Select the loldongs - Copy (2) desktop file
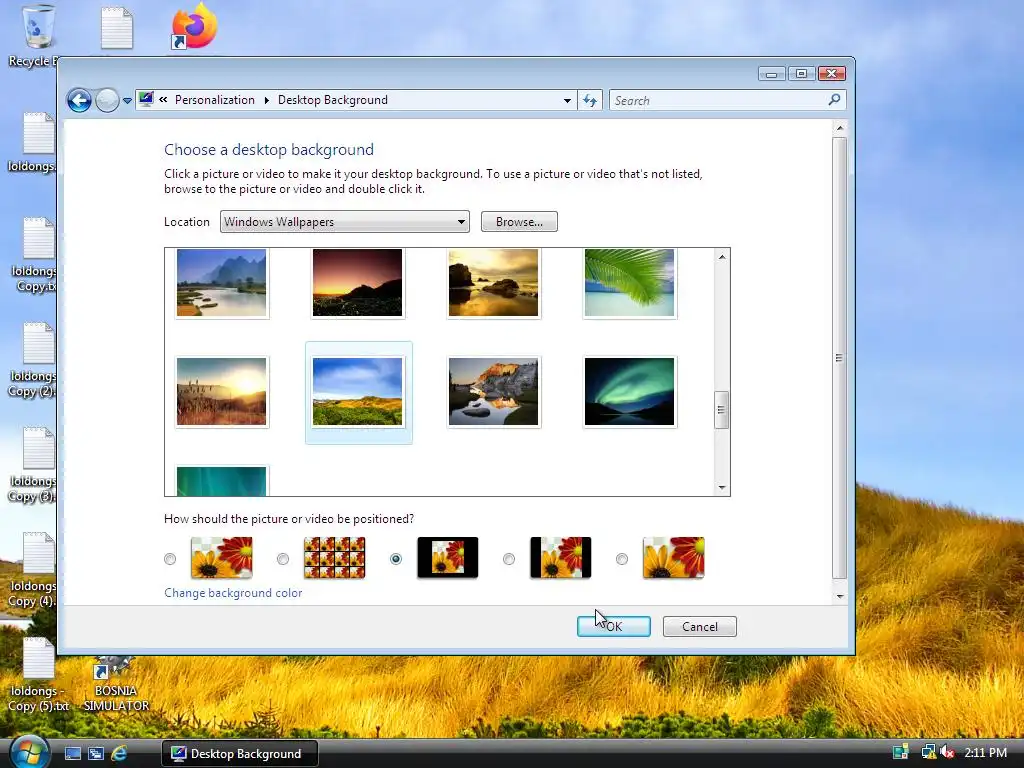1024x768 pixels. point(33,360)
